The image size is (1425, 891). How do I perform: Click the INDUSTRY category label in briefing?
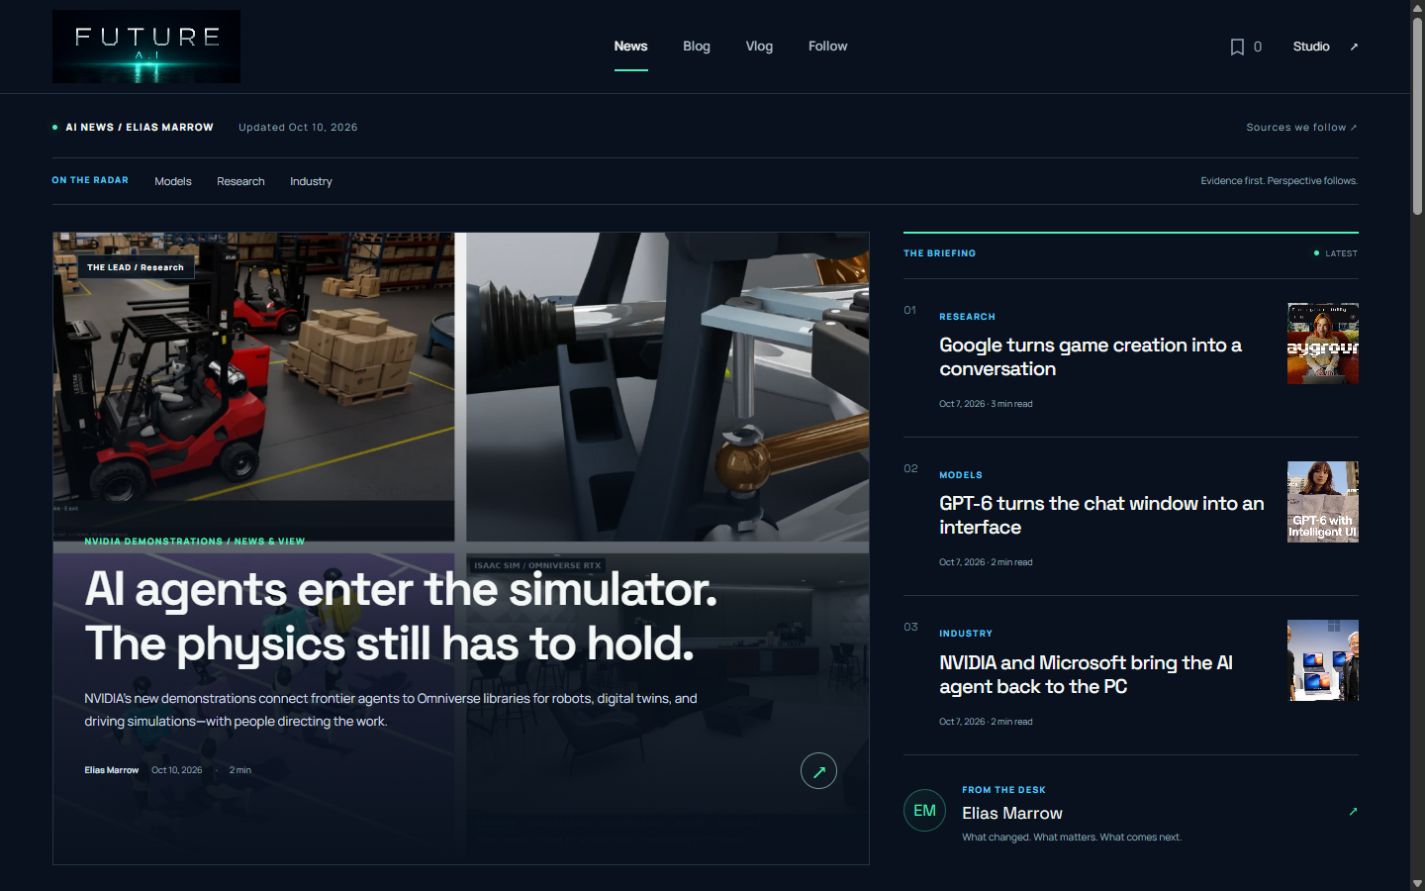pos(966,634)
